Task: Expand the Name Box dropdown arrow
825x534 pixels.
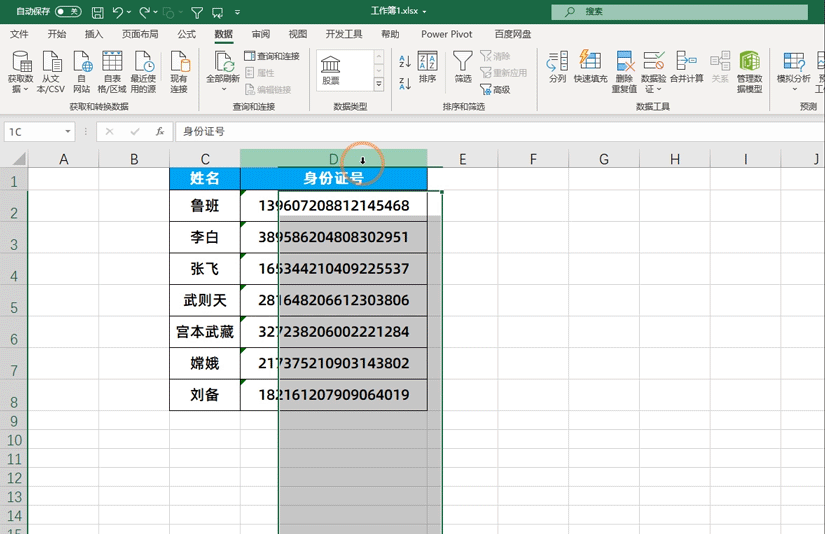Action: pyautogui.click(x=68, y=131)
